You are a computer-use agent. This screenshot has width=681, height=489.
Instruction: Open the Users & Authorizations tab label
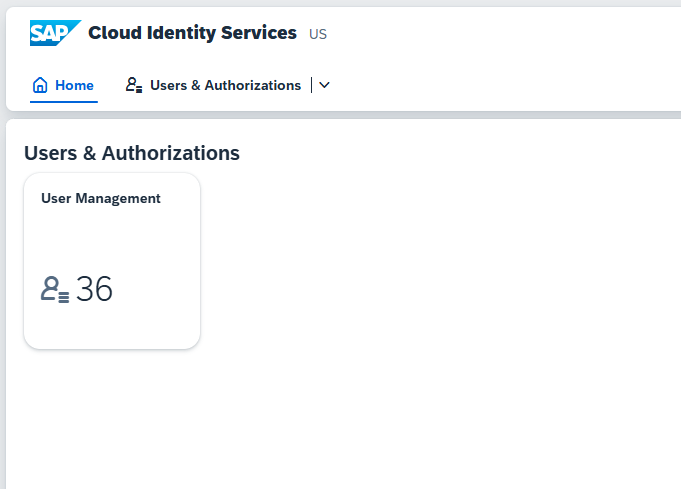point(225,85)
